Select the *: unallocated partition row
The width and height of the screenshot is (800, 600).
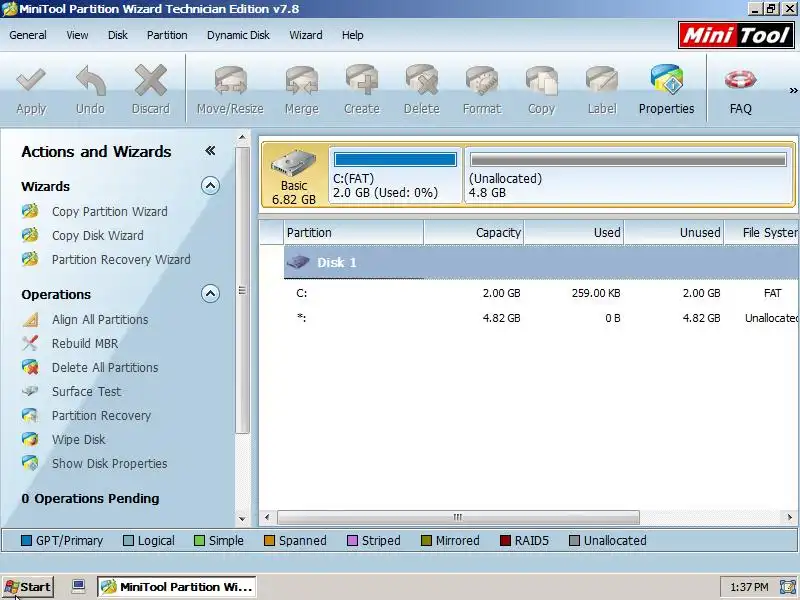pyautogui.click(x=541, y=318)
